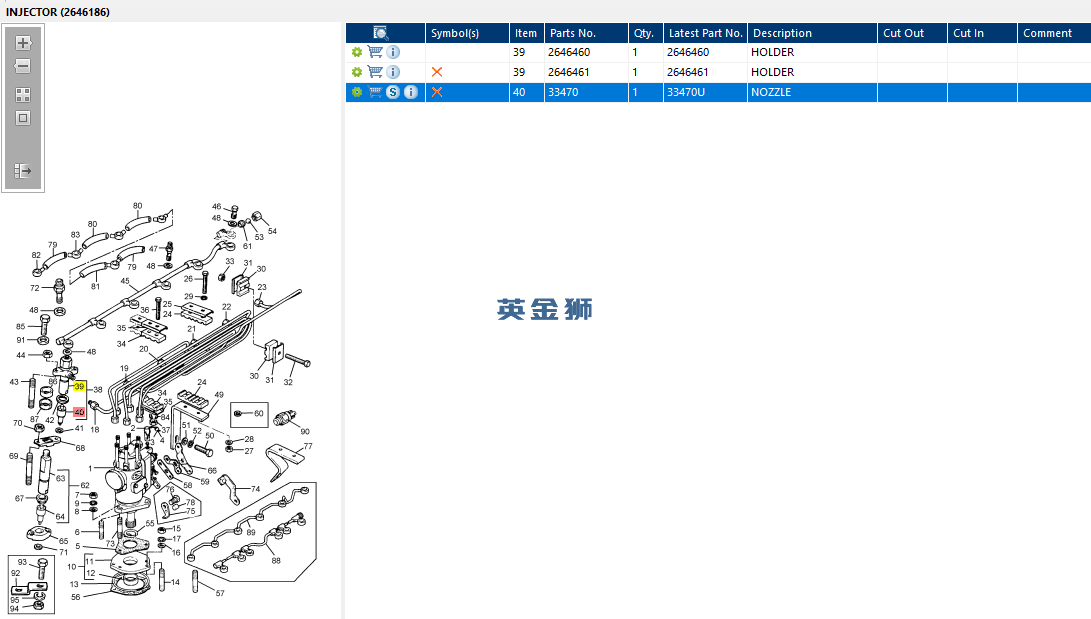This screenshot has width=1091, height=619.
Task: Click the Latest Part No. column header
Action: [x=706, y=33]
